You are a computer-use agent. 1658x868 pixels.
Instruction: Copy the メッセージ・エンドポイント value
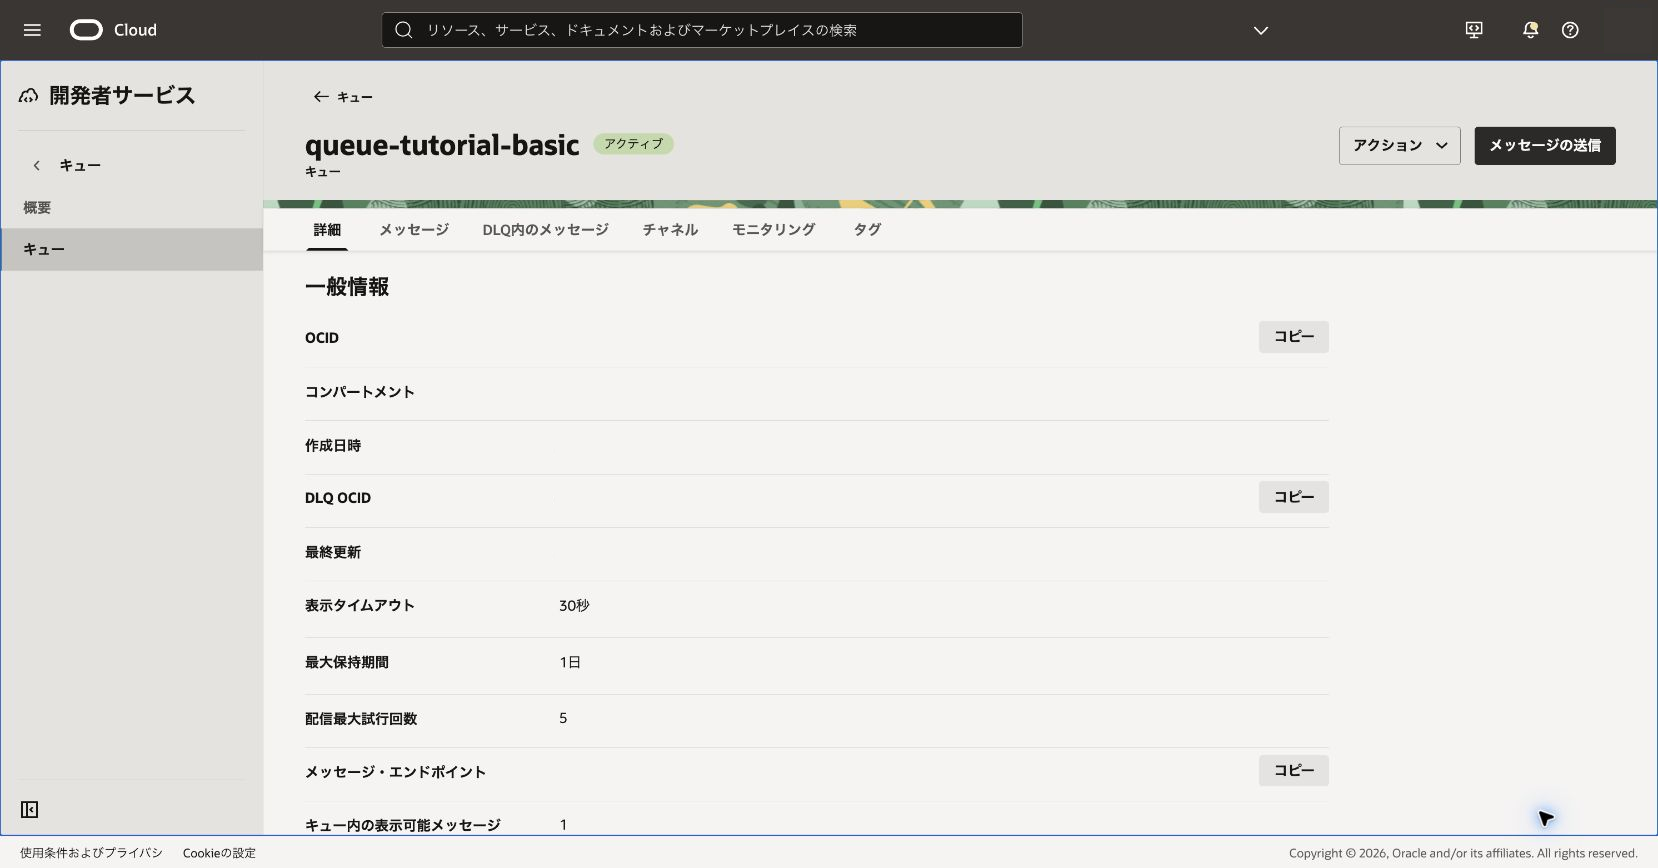[1294, 770]
